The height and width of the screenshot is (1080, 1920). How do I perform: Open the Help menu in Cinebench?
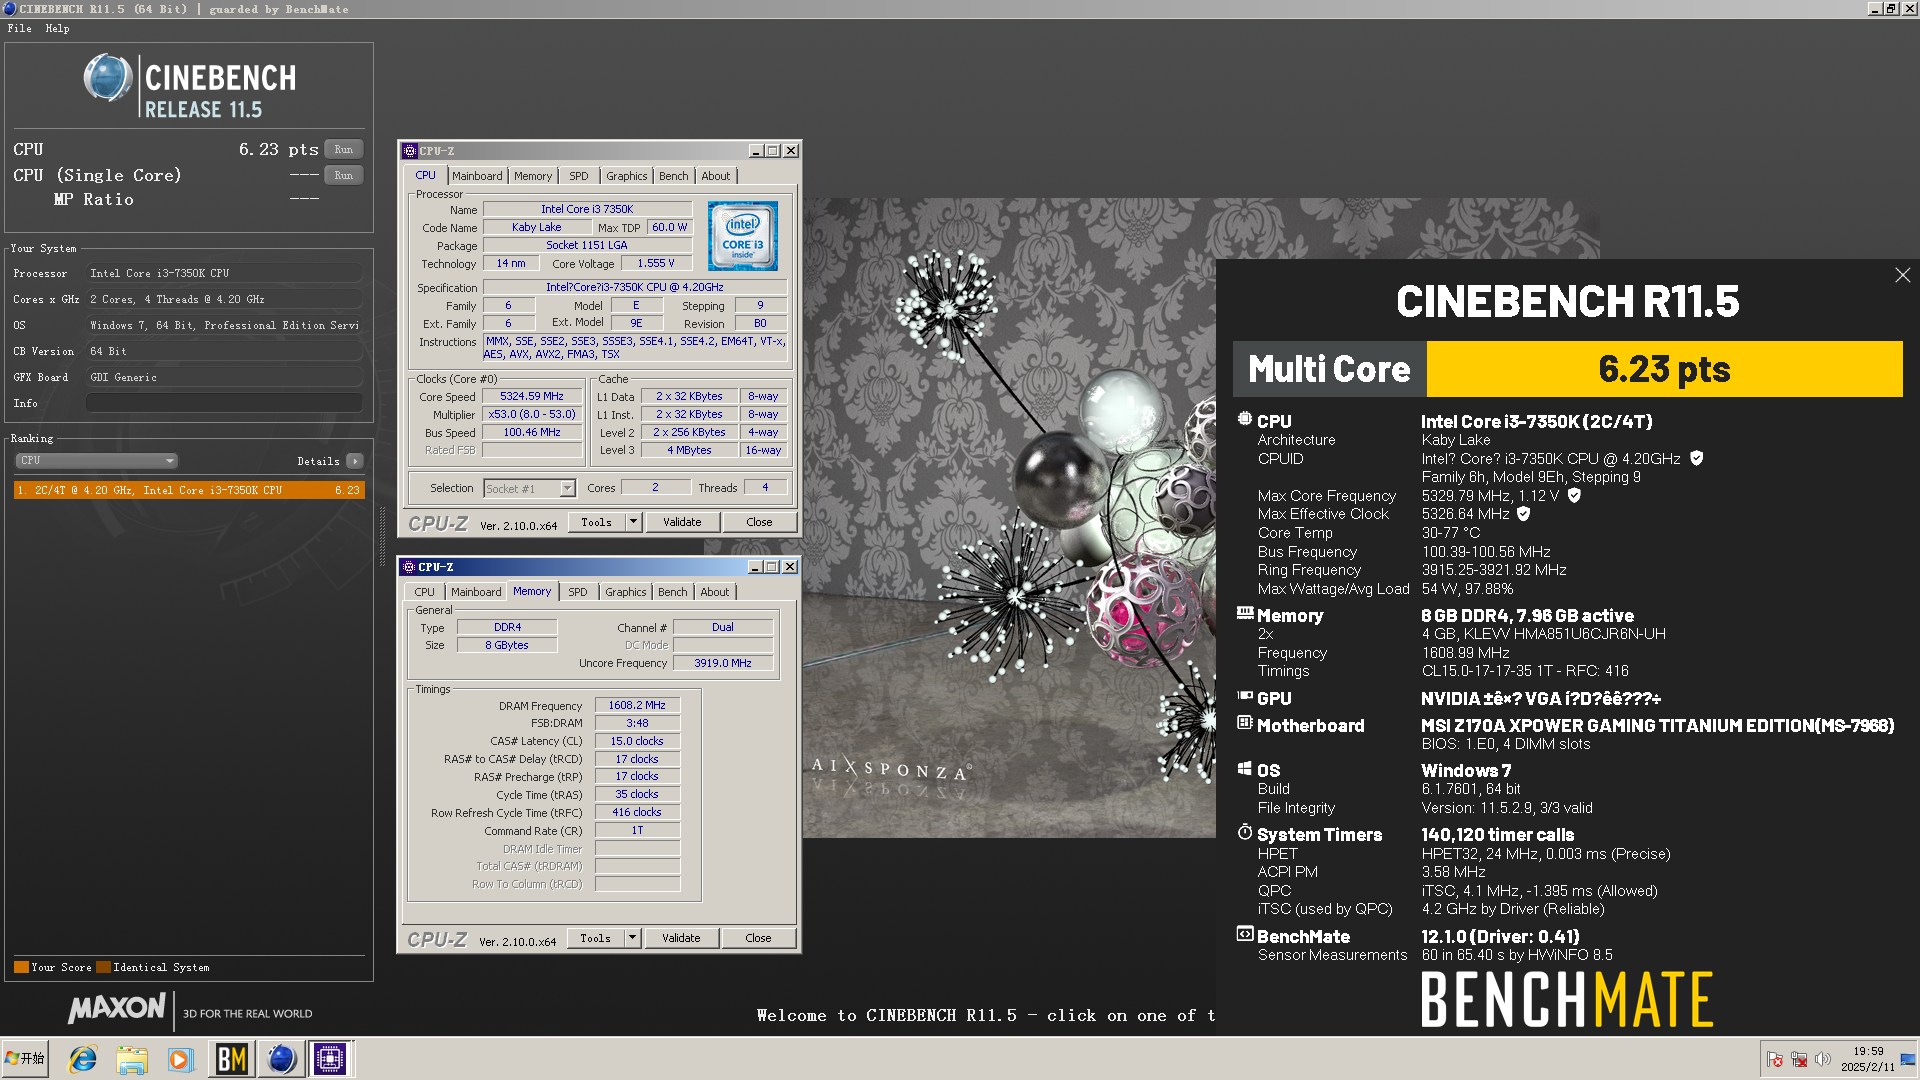[57, 28]
